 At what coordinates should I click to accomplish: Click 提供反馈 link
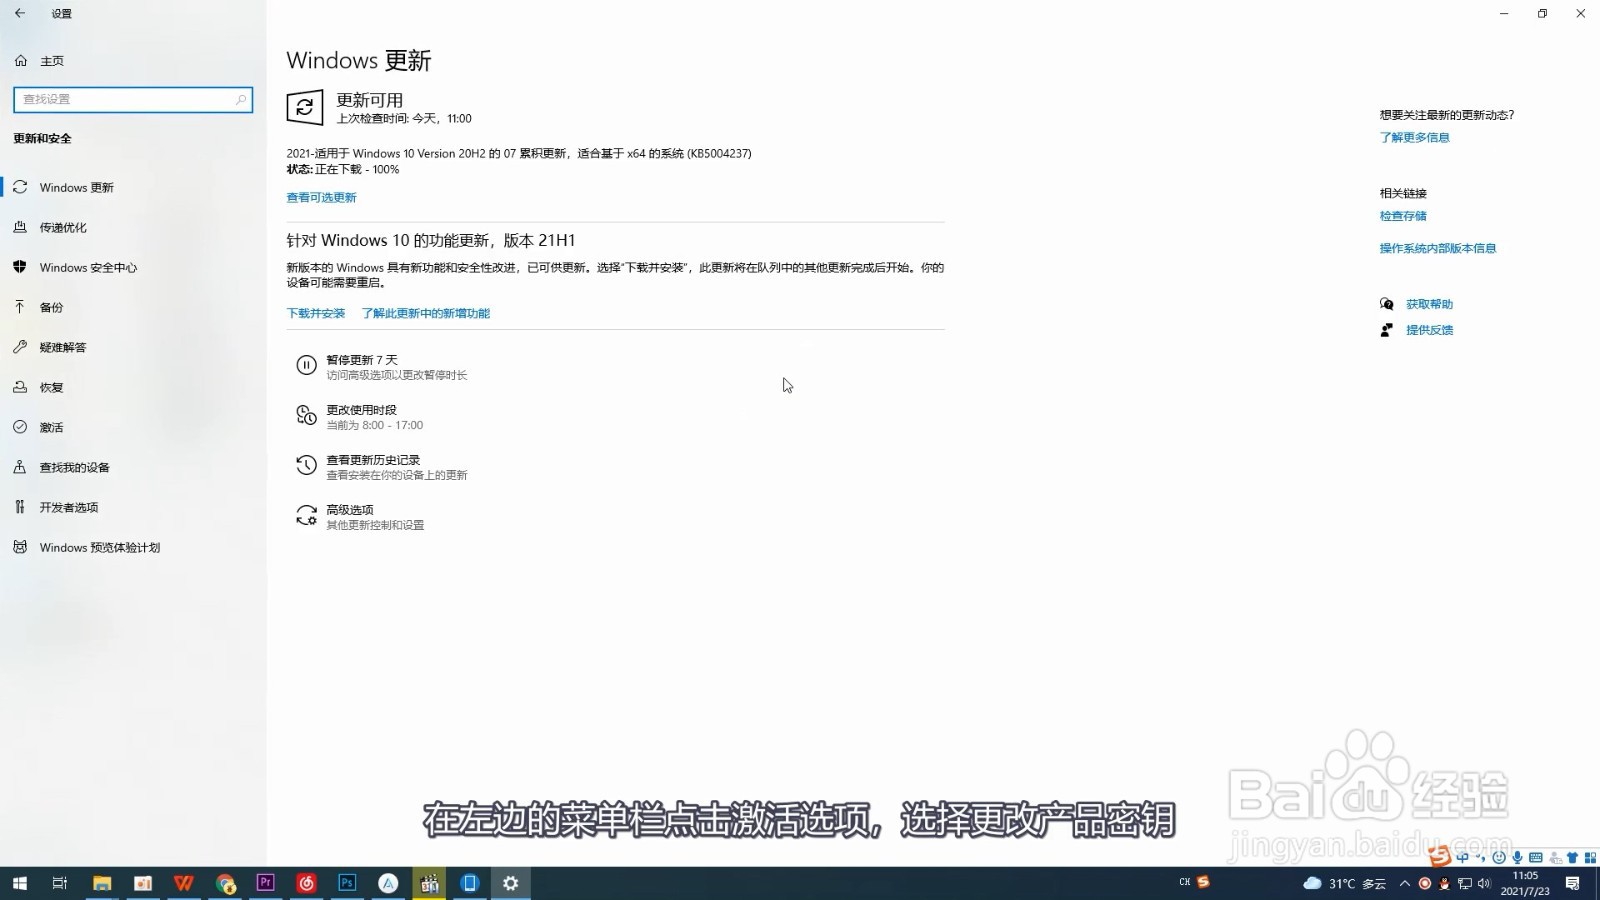pyautogui.click(x=1429, y=330)
